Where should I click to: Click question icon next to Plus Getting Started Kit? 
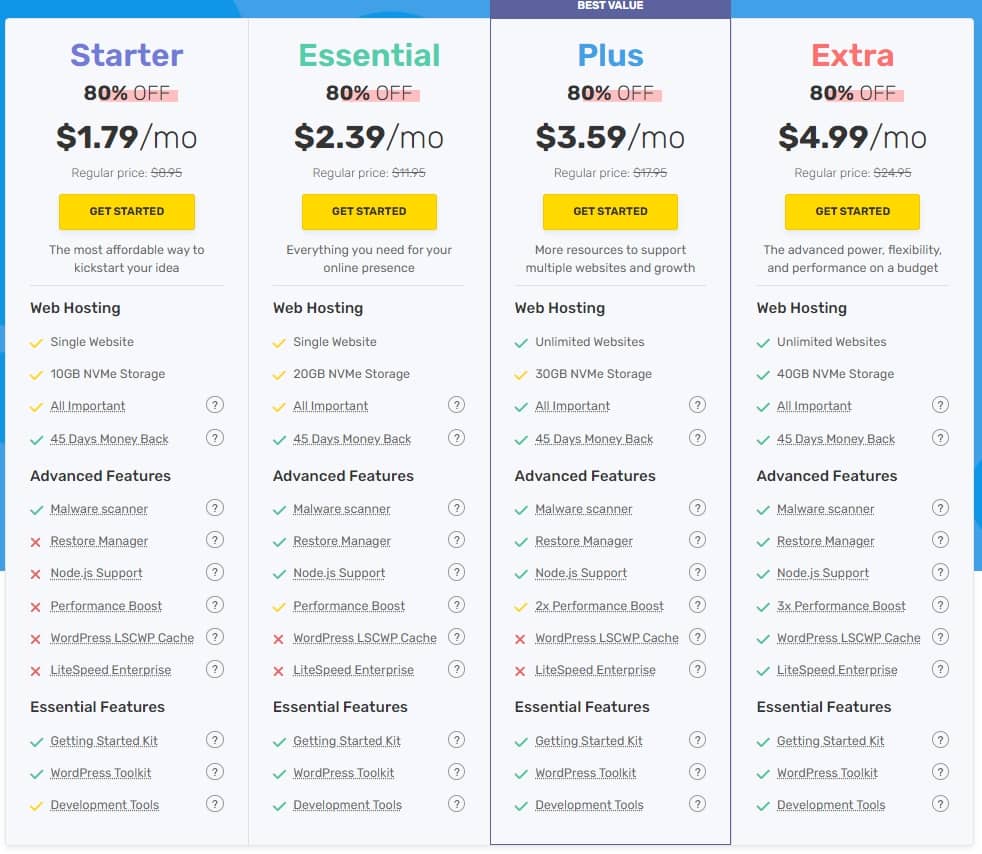(x=698, y=740)
